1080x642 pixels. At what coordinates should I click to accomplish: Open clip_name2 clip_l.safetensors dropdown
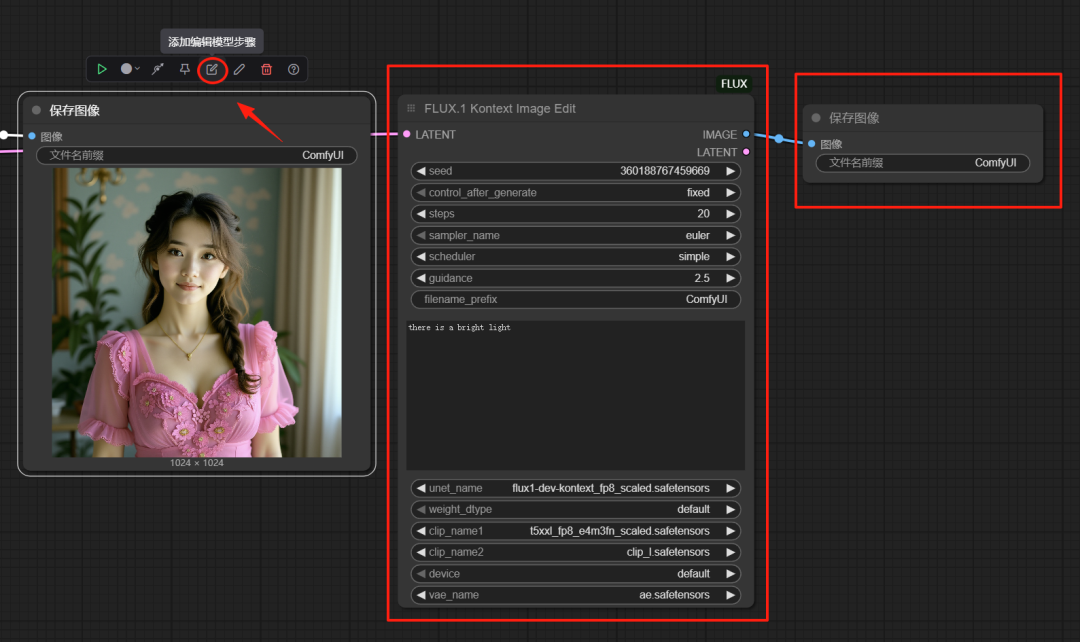click(576, 552)
